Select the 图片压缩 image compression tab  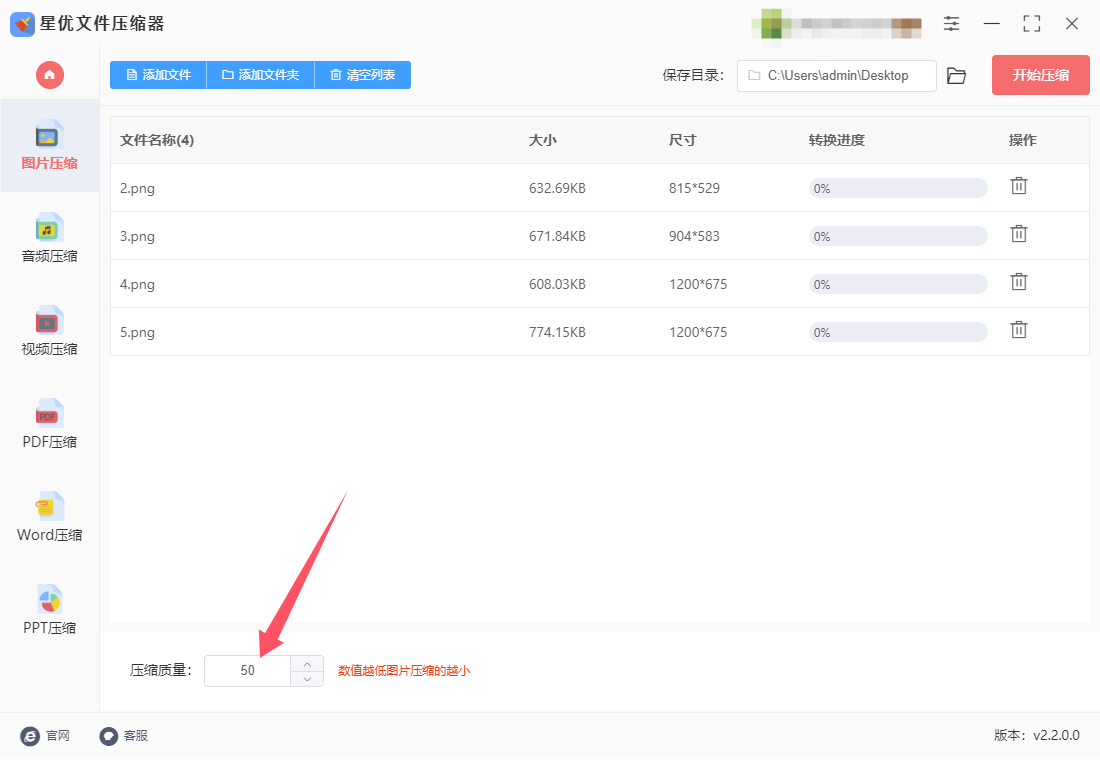tap(49, 145)
